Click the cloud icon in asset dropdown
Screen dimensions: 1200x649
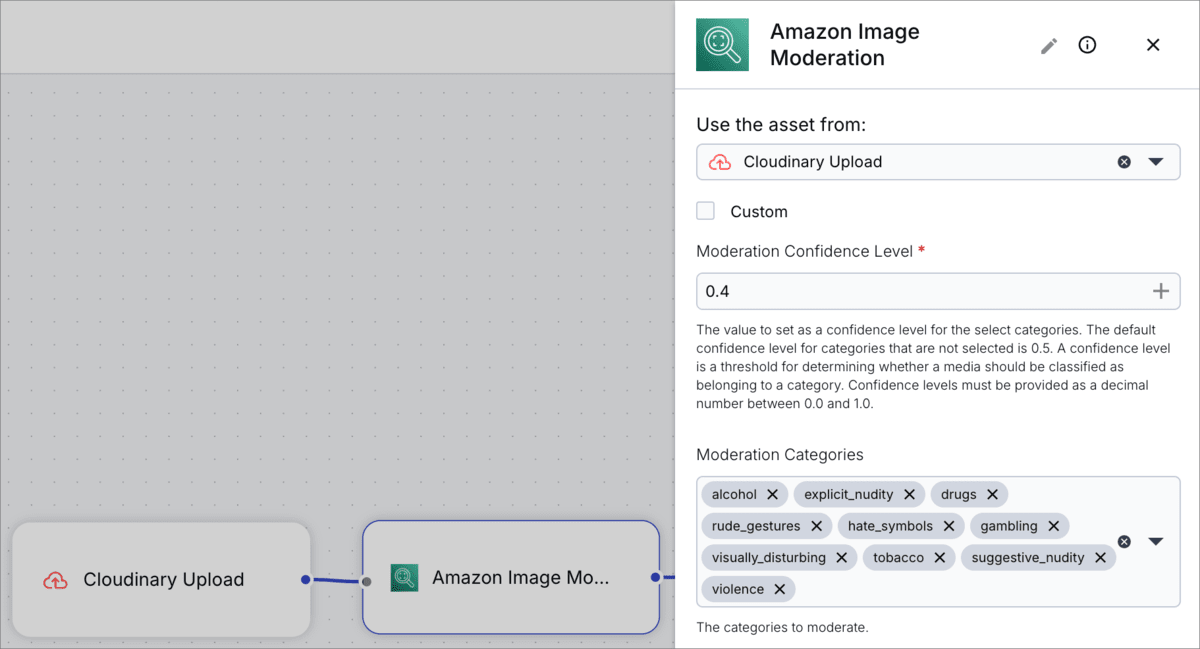719,162
